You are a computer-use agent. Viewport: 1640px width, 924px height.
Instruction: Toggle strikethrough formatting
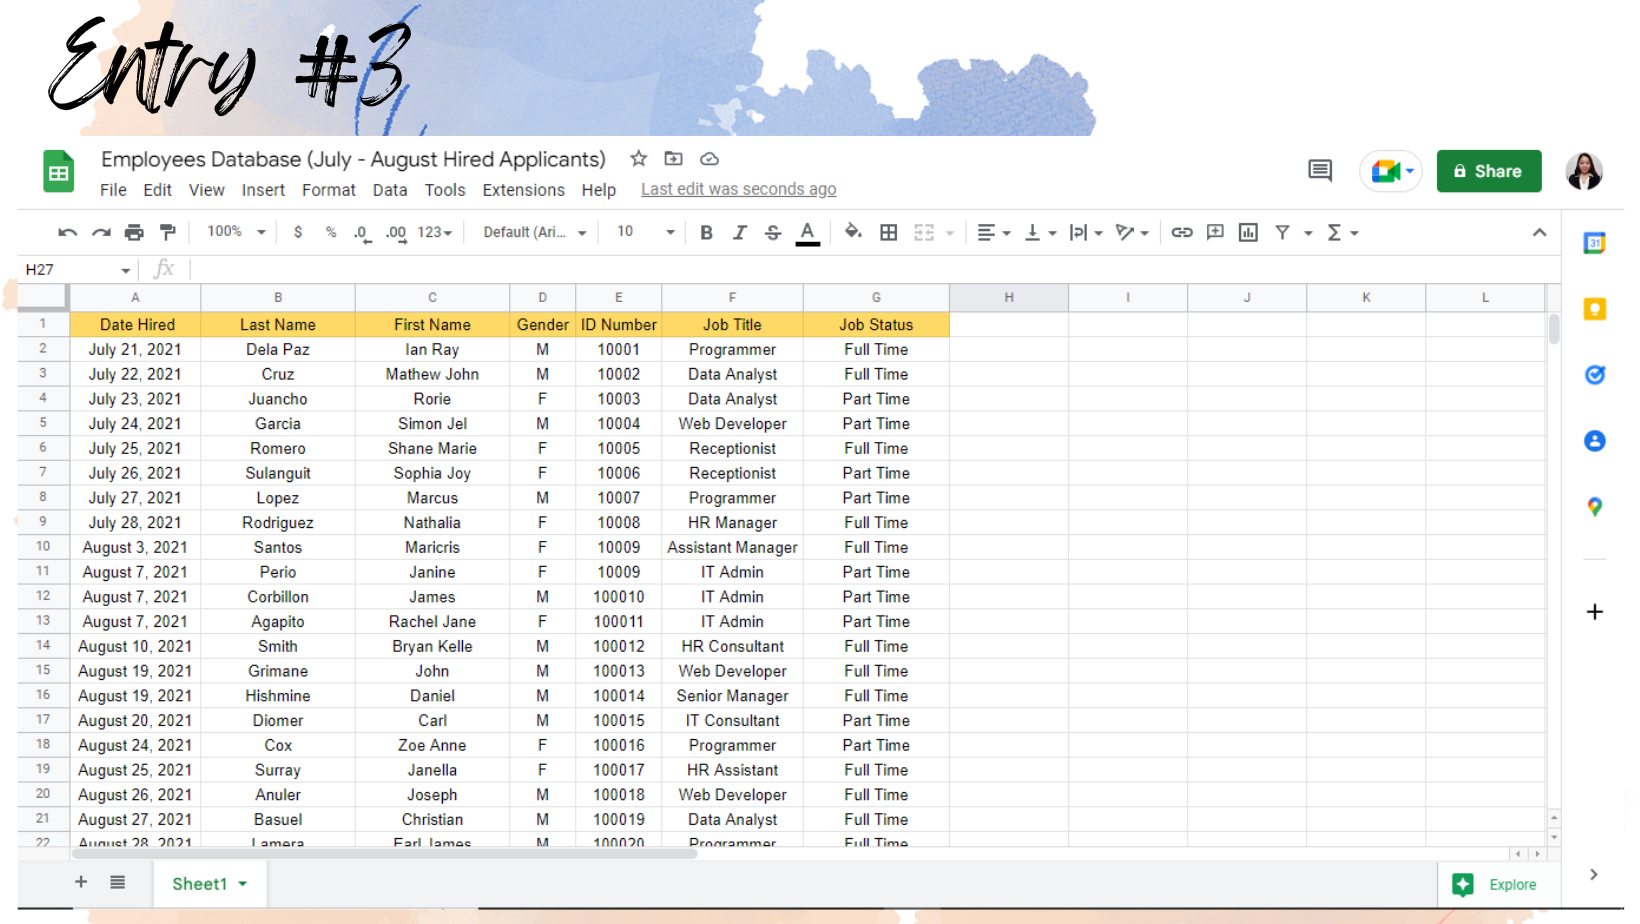click(773, 233)
